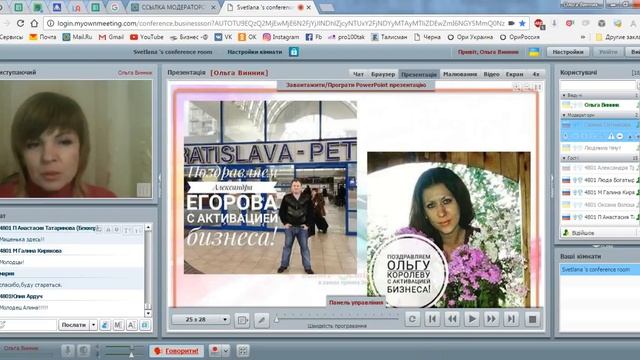Click the upload PowerPoint presentation banner
The image size is (640, 360).
[x=356, y=85]
